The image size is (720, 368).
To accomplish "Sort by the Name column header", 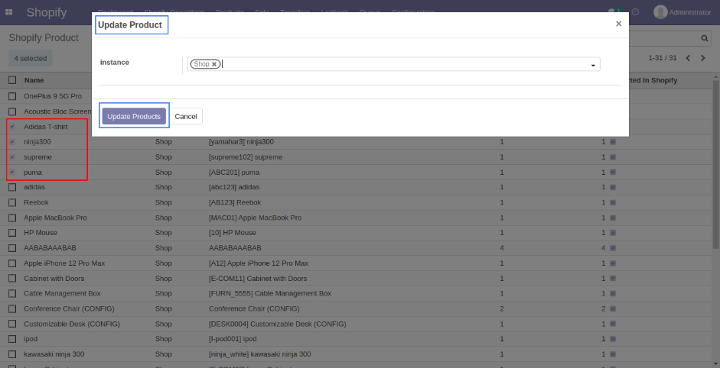I will (x=34, y=80).
